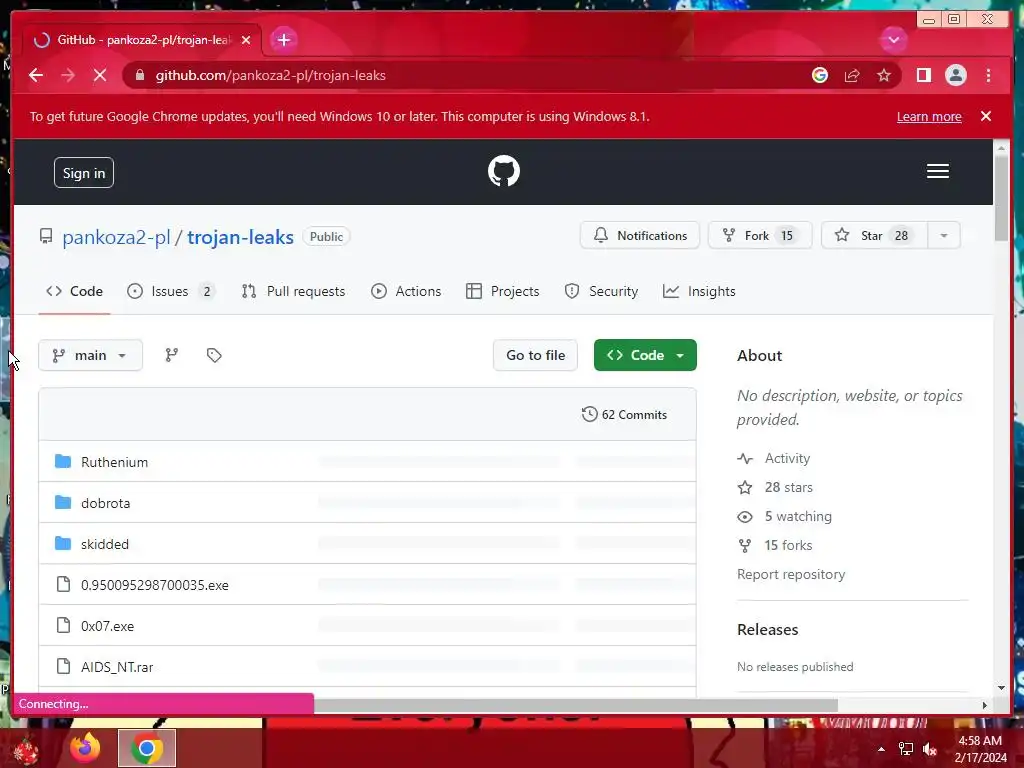
Task: Click the Sign in button
Action: pyautogui.click(x=84, y=173)
